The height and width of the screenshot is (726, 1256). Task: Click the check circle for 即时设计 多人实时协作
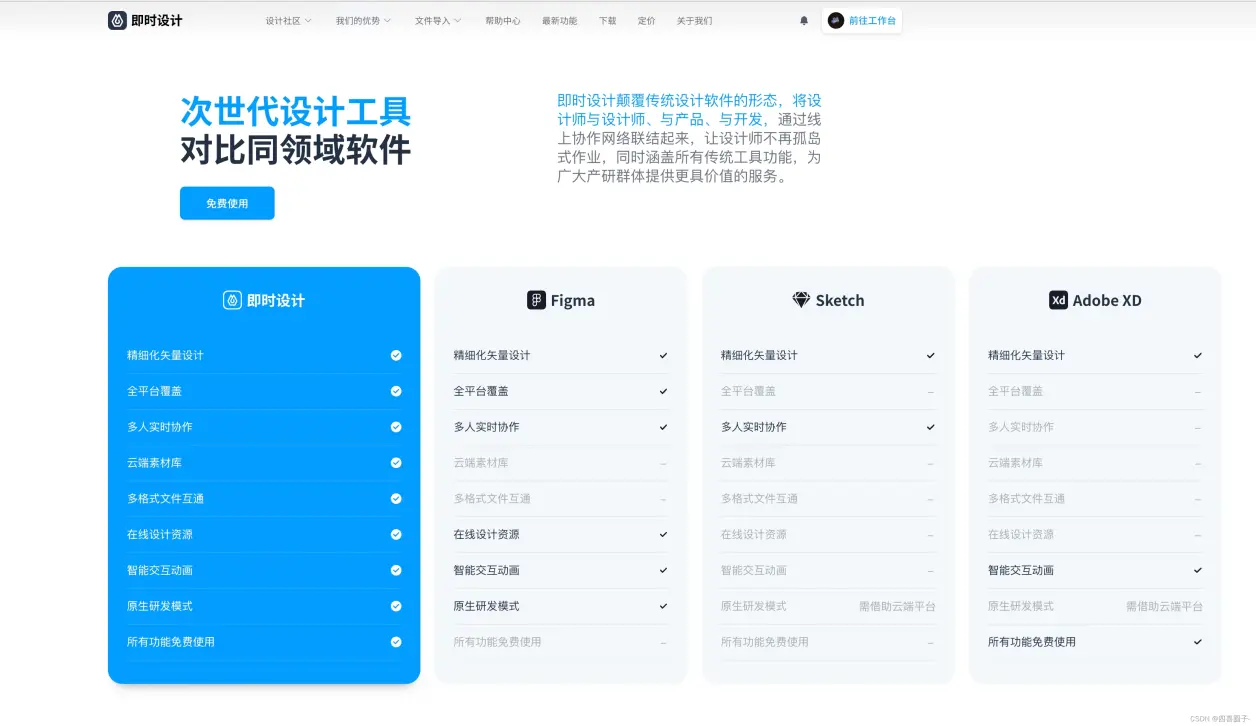click(396, 427)
